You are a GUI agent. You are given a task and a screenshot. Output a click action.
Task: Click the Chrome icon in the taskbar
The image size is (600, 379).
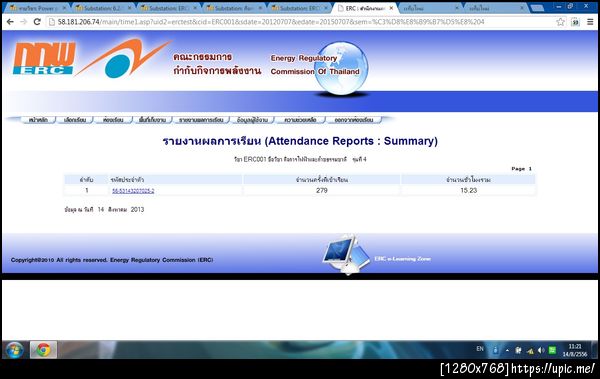click(43, 350)
